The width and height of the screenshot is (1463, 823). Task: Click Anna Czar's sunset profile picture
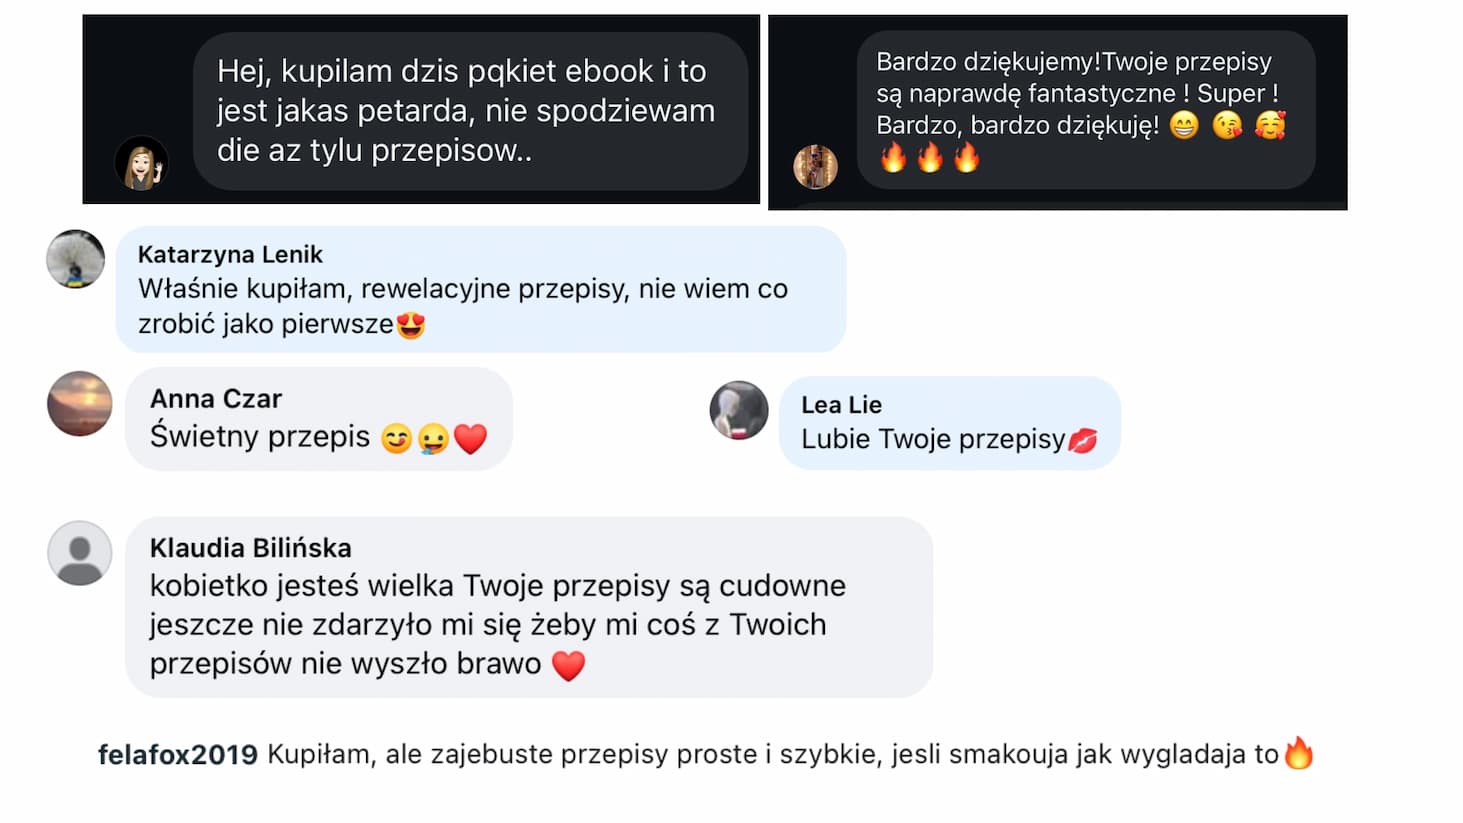(80, 403)
